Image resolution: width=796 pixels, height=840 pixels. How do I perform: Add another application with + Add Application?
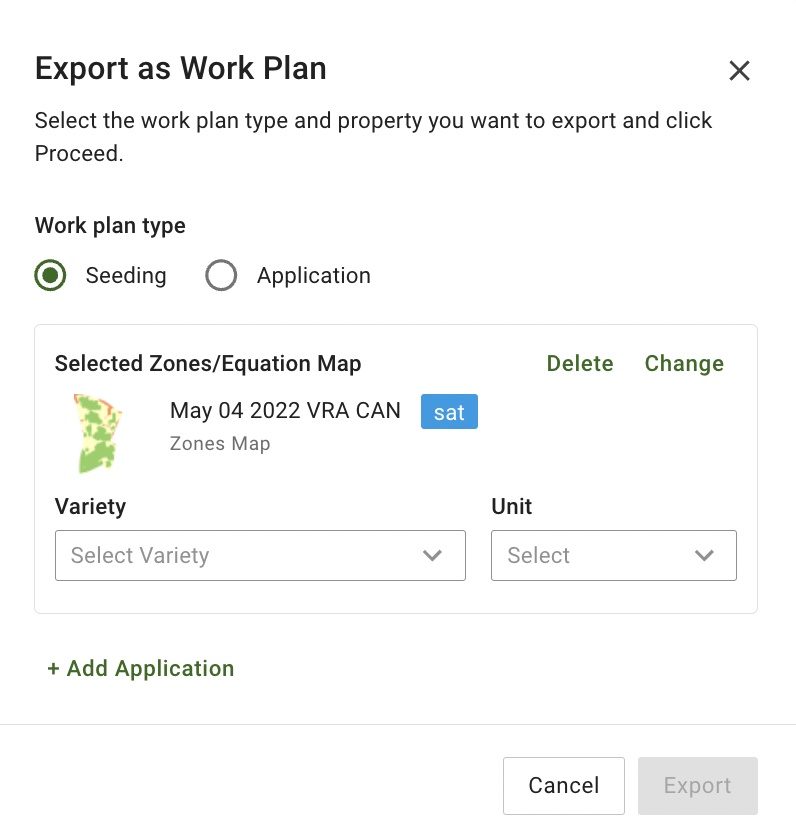141,669
